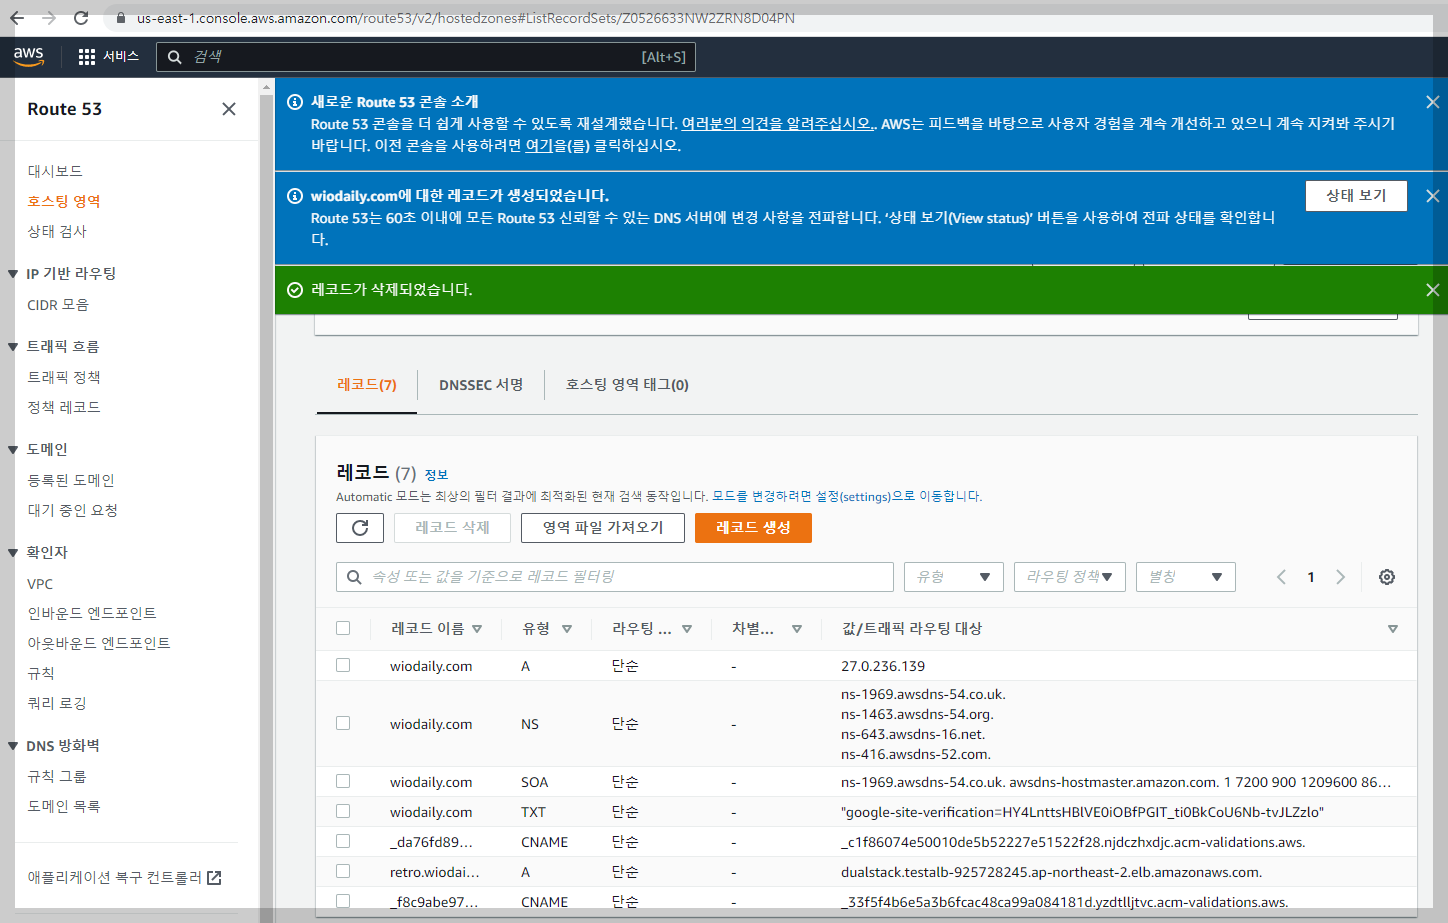Screen dimensions: 1448x923
Task: Go to previous page of records
Action: [1281, 577]
